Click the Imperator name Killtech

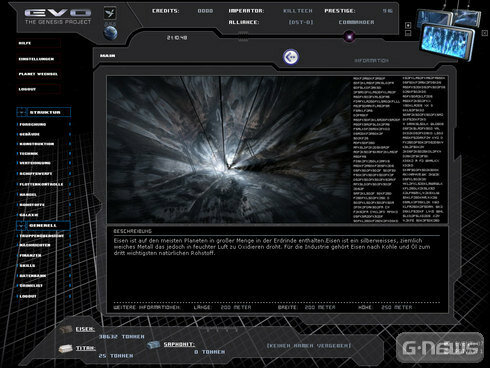point(298,11)
